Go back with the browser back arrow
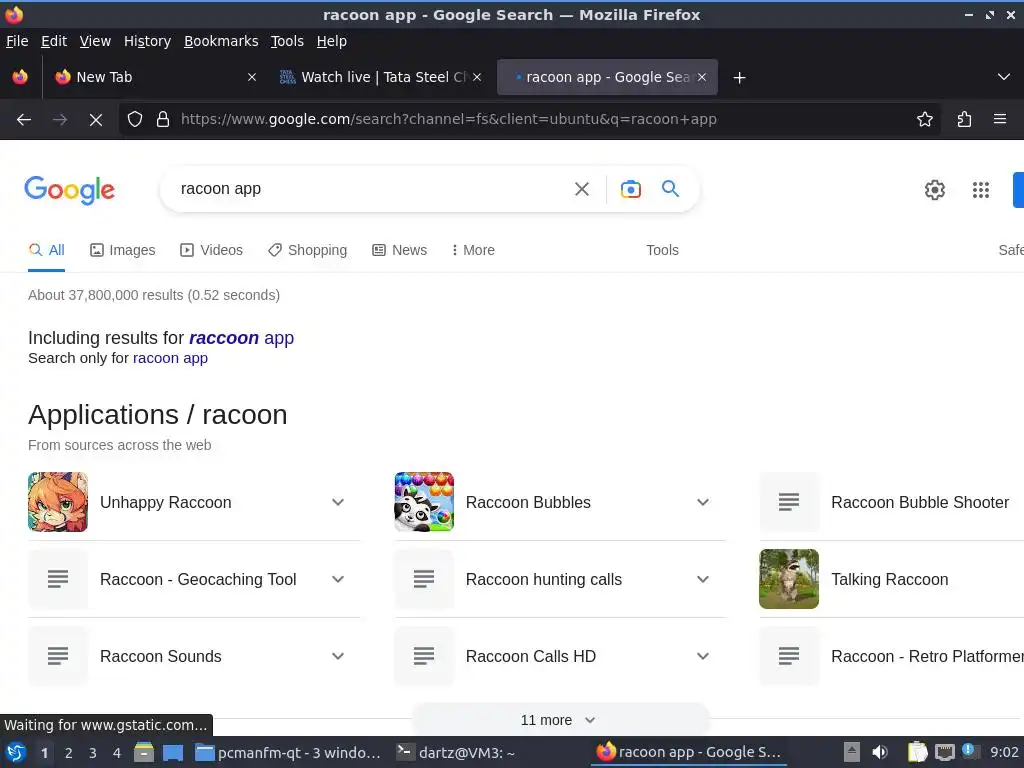The image size is (1024, 768). pos(24,120)
